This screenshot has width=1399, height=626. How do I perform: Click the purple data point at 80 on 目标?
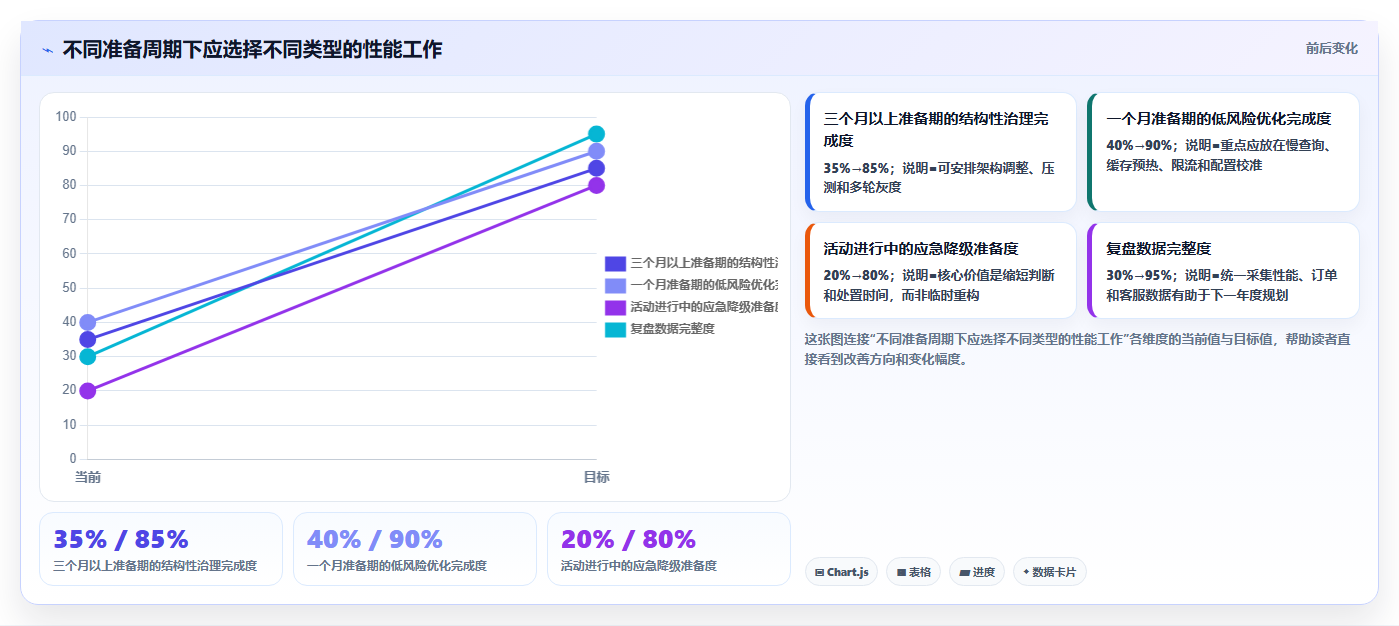(x=596, y=185)
